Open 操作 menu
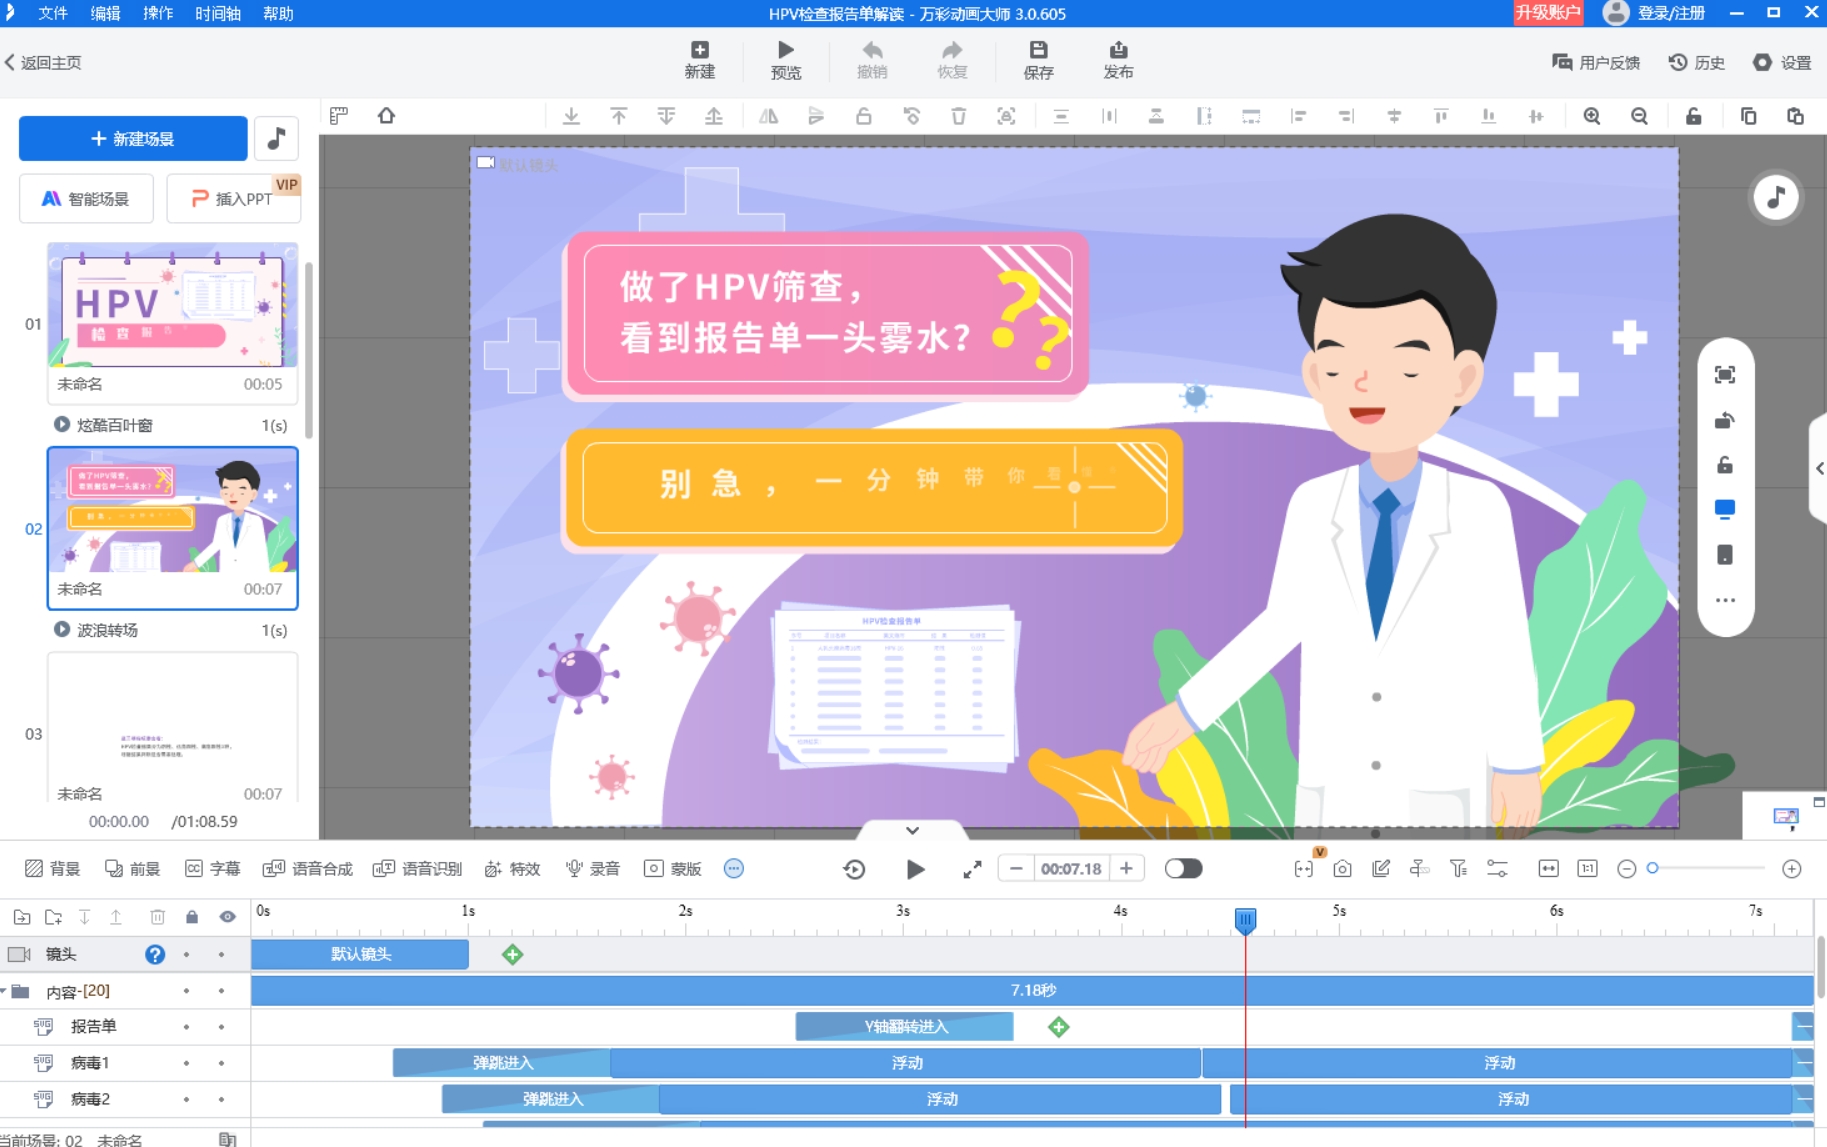Viewport: 1827px width, 1147px height. pyautogui.click(x=157, y=13)
